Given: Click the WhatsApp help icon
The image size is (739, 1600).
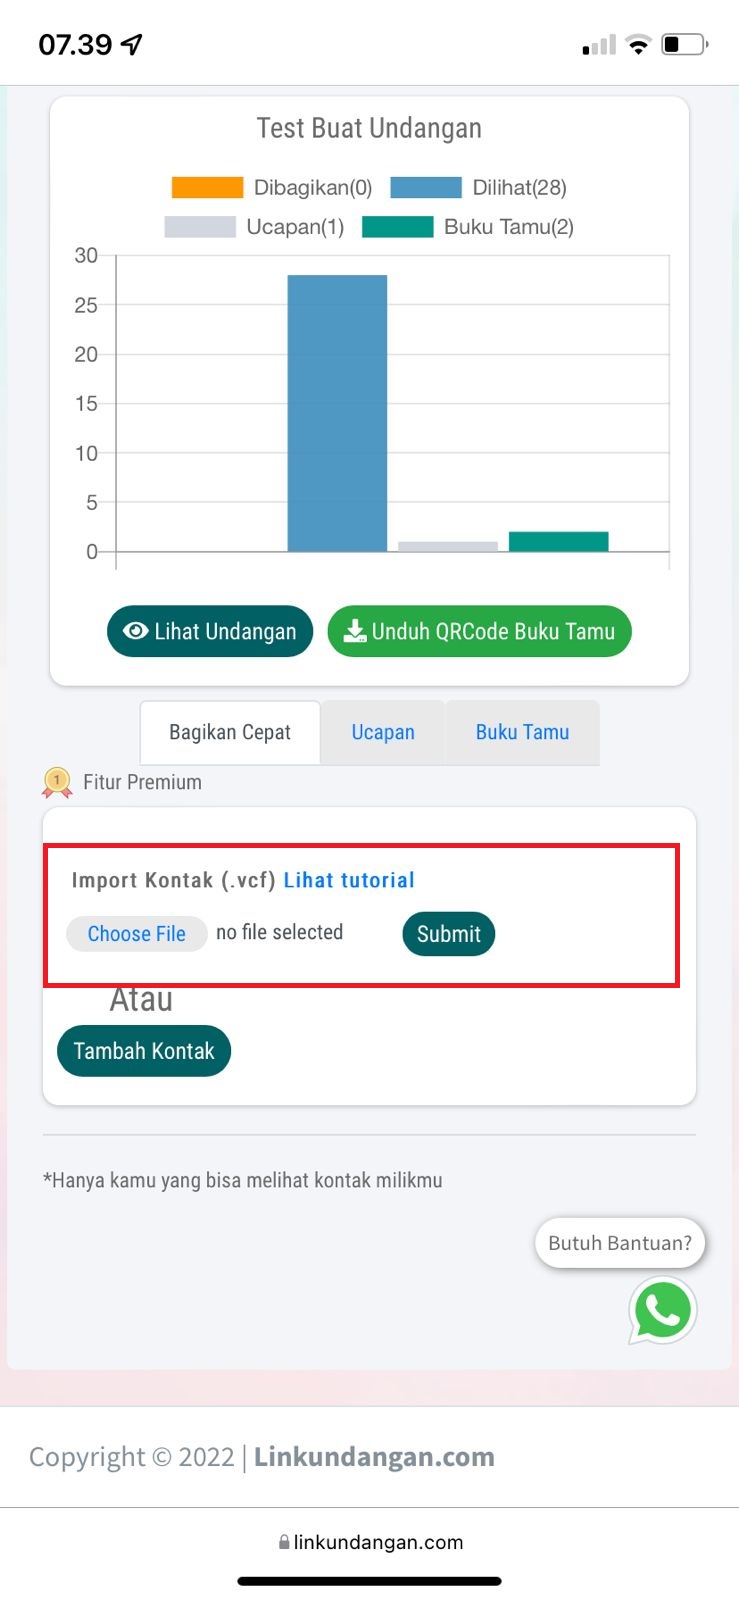Looking at the screenshot, I should [662, 1310].
